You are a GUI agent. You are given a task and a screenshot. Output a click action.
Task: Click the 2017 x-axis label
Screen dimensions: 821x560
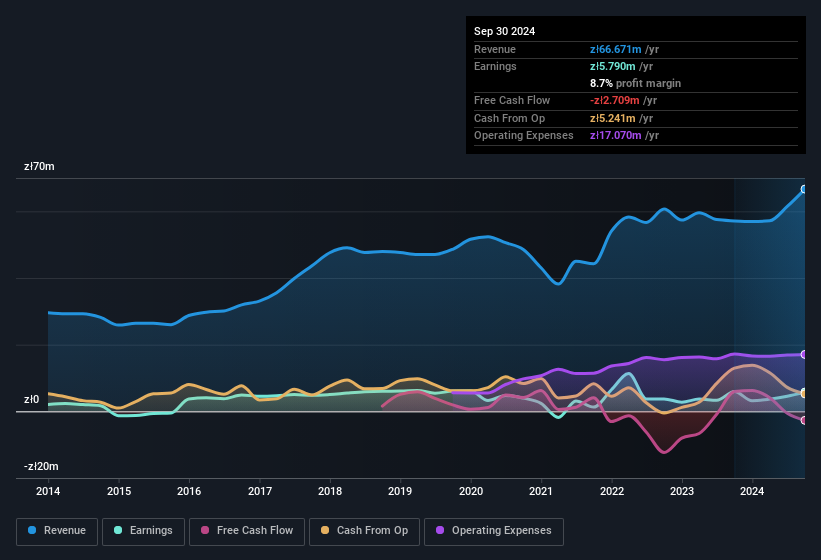tap(260, 491)
